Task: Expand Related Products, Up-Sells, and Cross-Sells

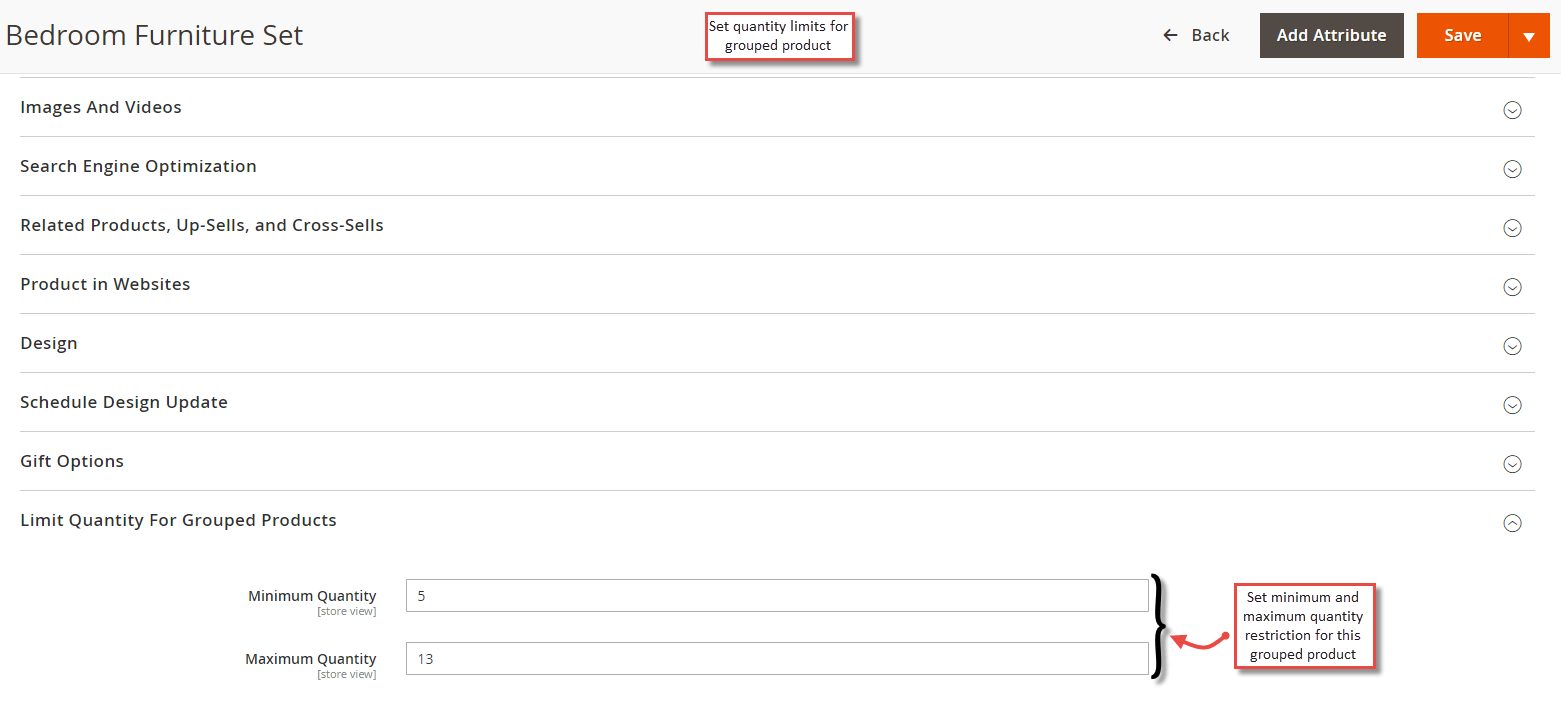Action: [1511, 228]
